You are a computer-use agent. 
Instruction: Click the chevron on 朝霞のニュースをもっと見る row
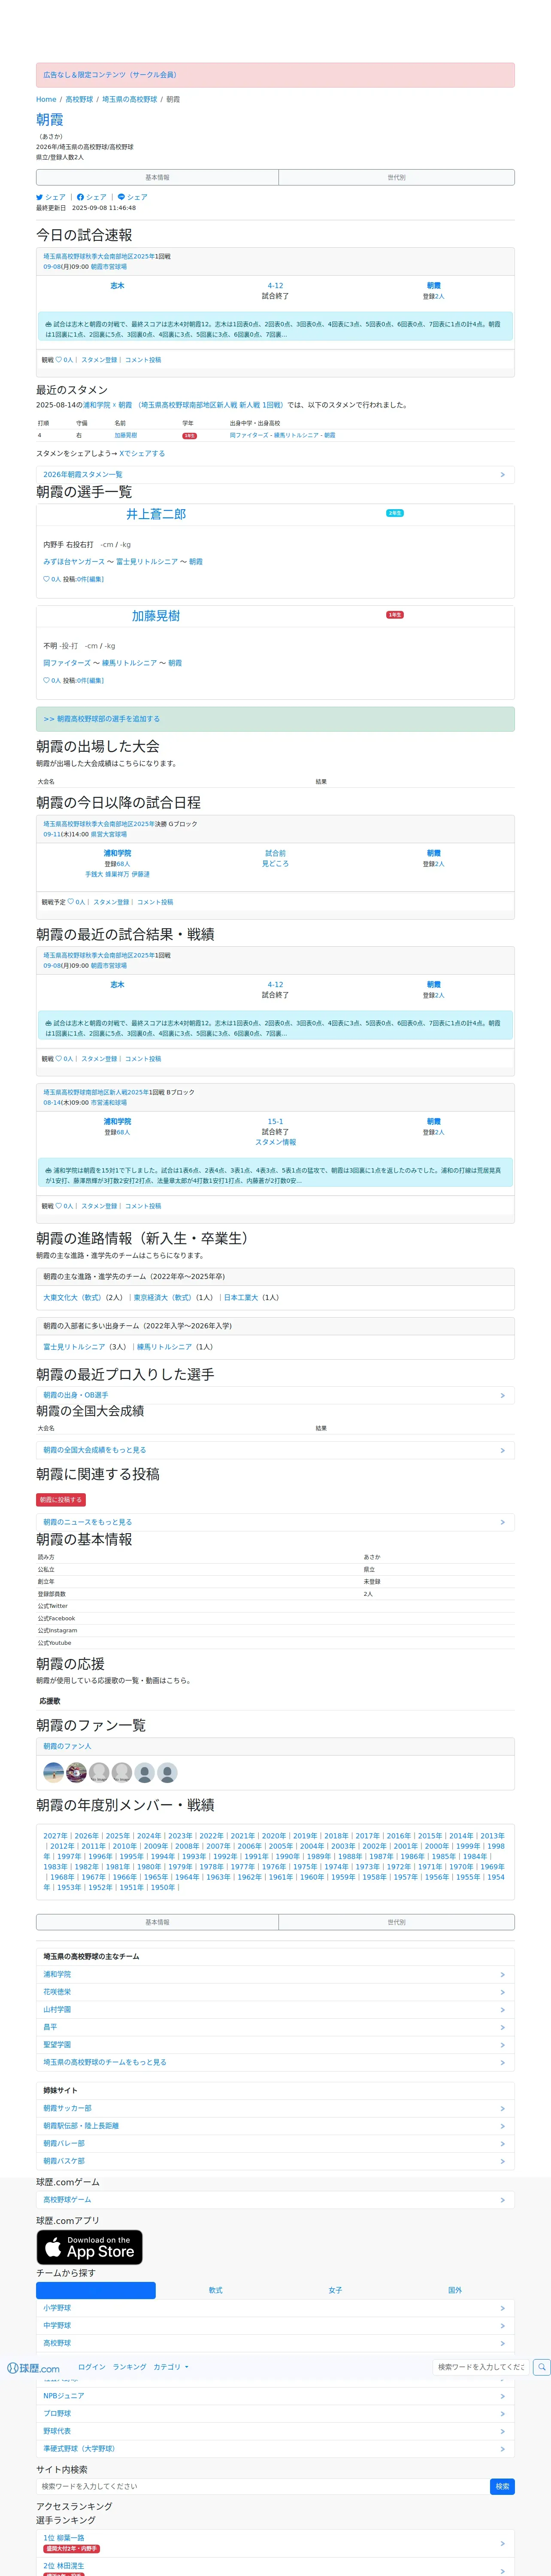502,1522
